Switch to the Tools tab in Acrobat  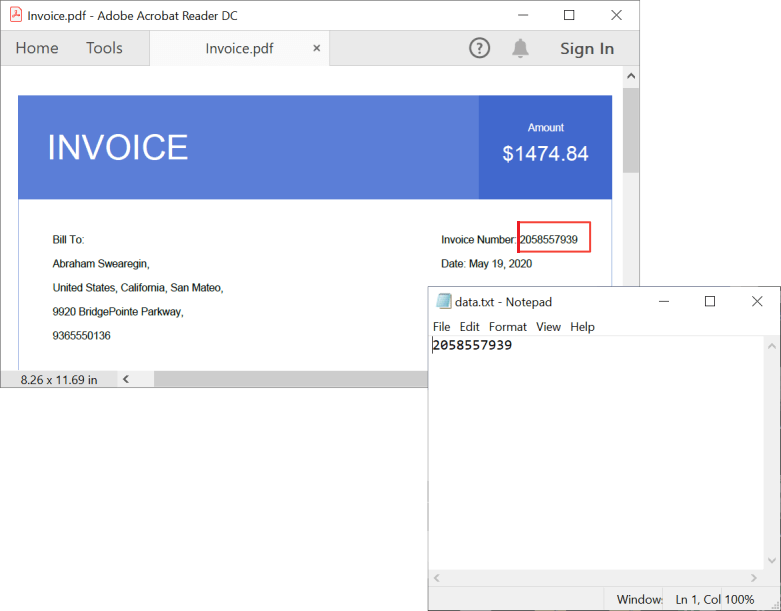(104, 48)
